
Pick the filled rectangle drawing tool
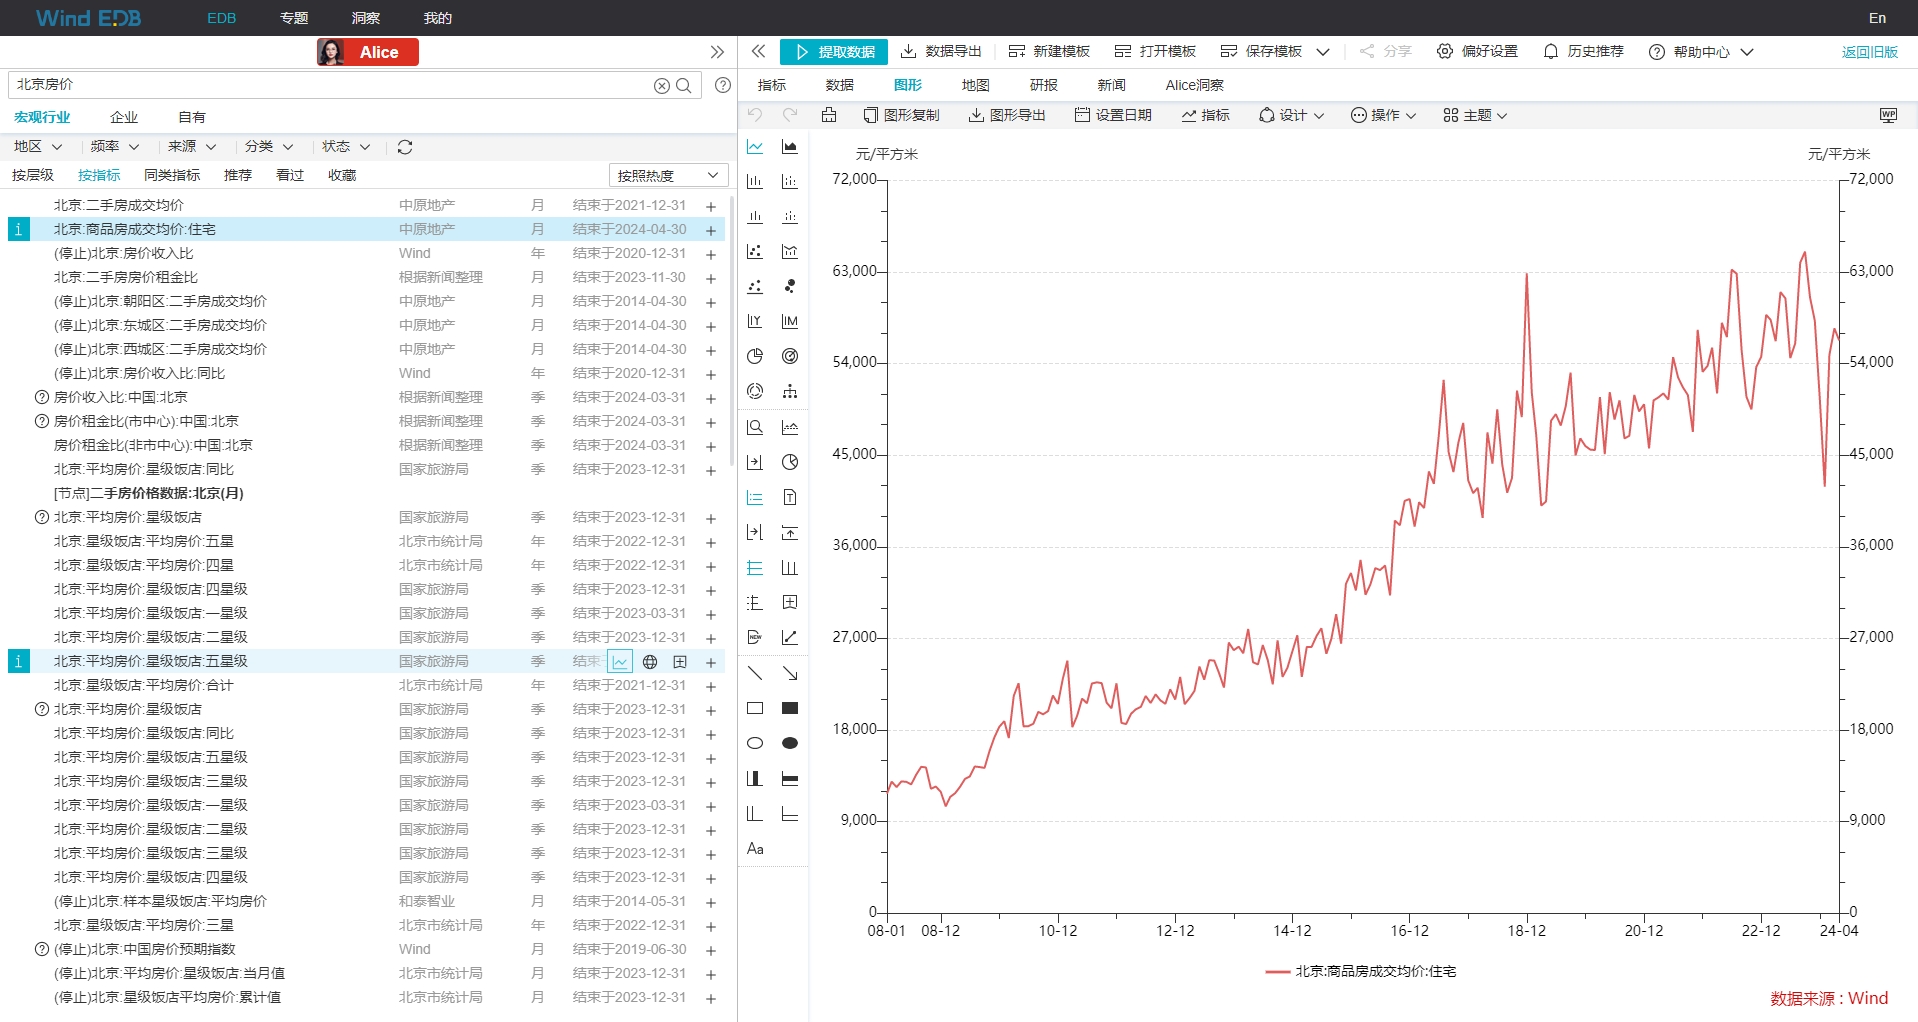[790, 709]
